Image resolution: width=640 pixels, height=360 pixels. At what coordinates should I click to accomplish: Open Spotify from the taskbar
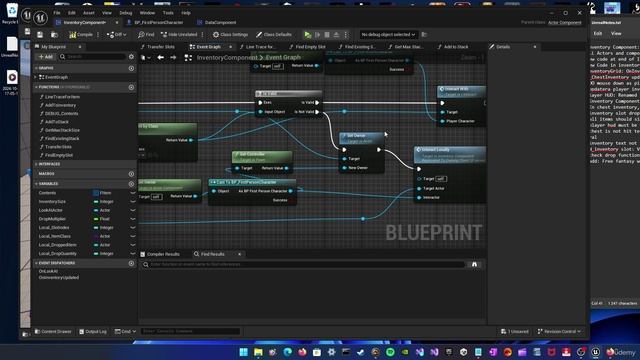point(390,352)
